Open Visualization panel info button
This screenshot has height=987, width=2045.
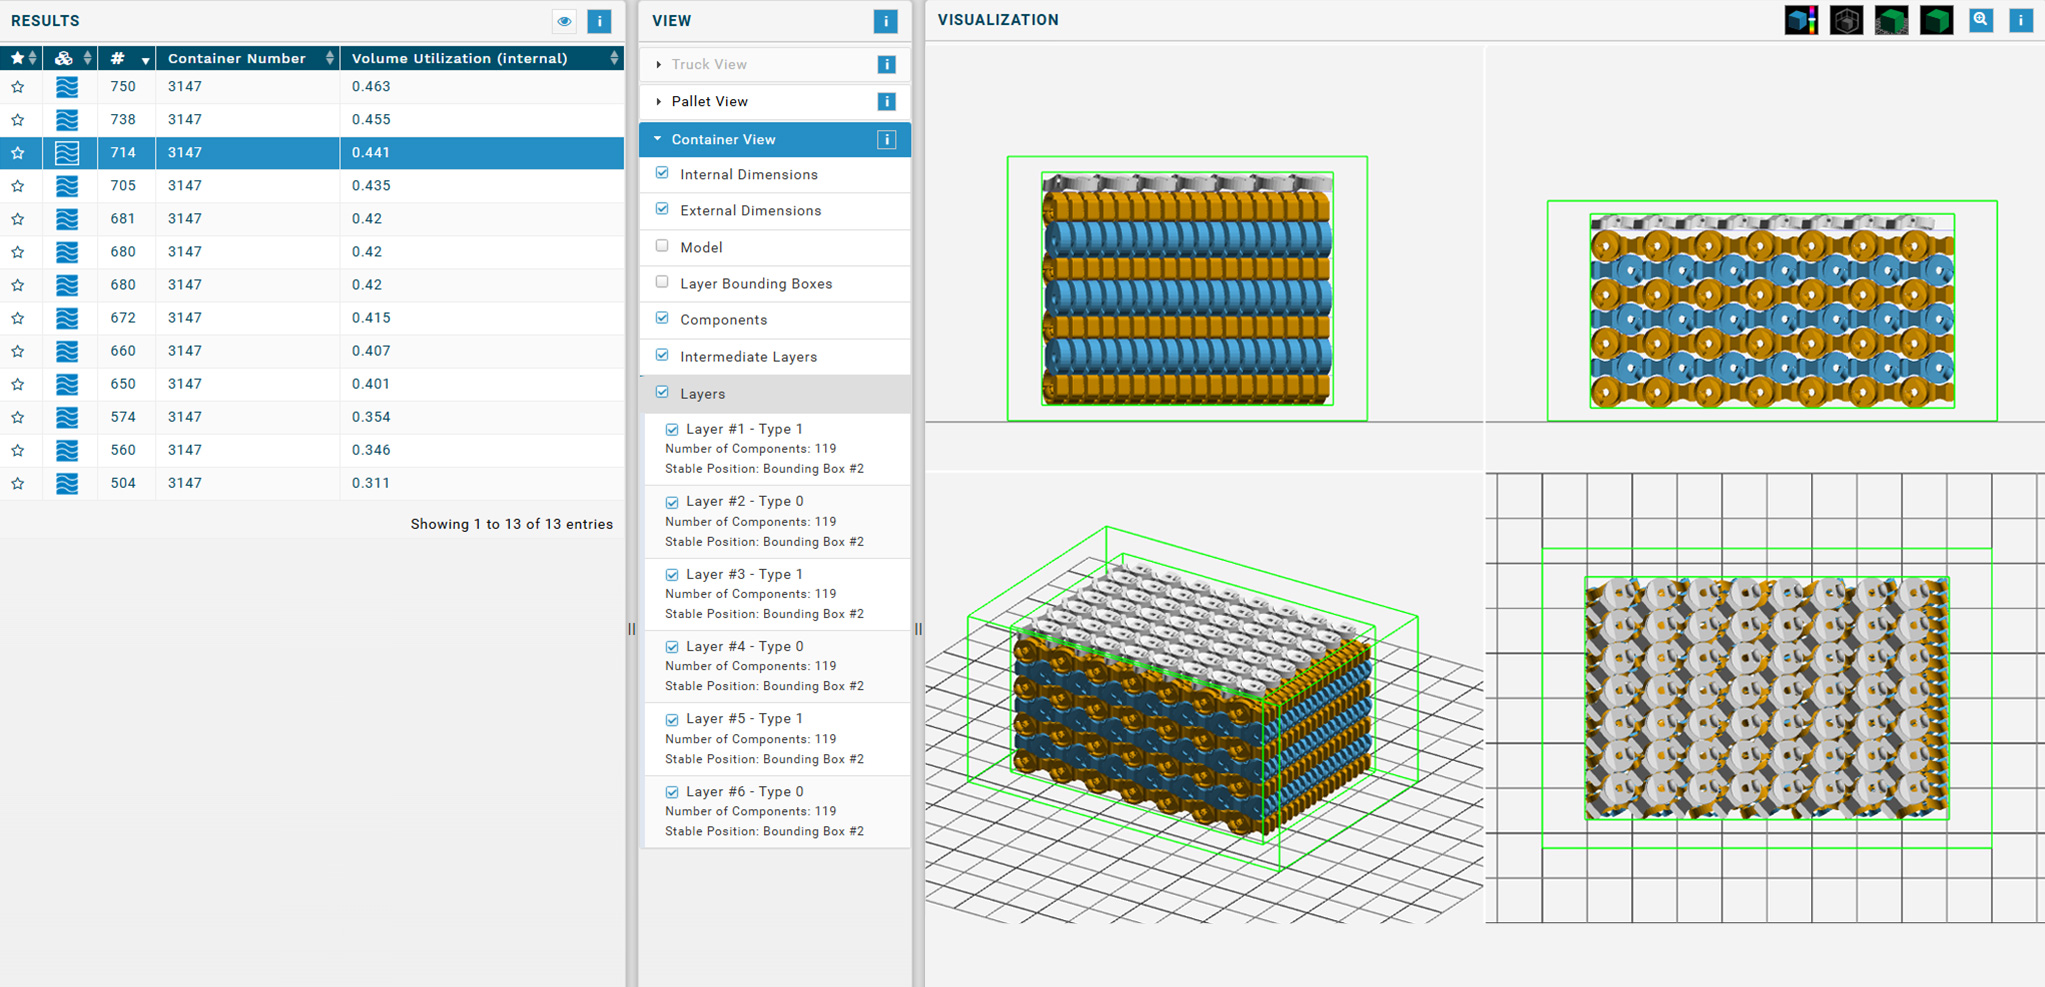coord(2021,20)
